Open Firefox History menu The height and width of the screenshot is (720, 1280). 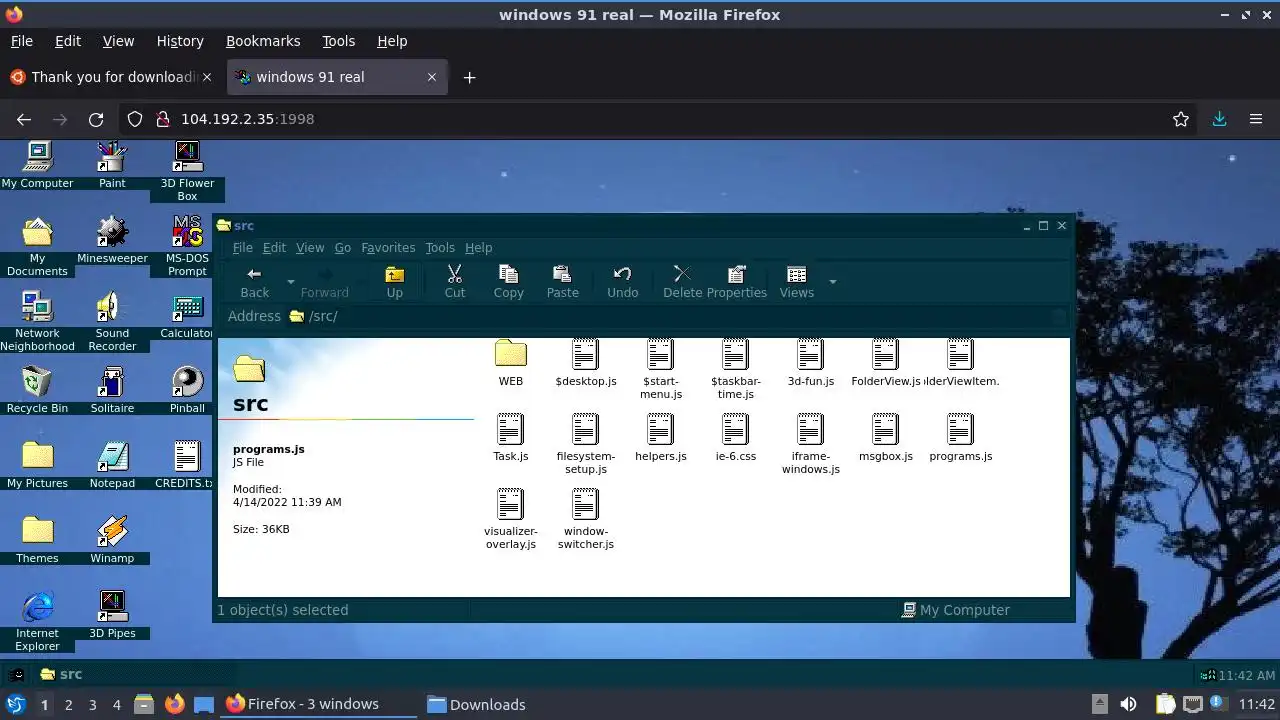tap(180, 41)
